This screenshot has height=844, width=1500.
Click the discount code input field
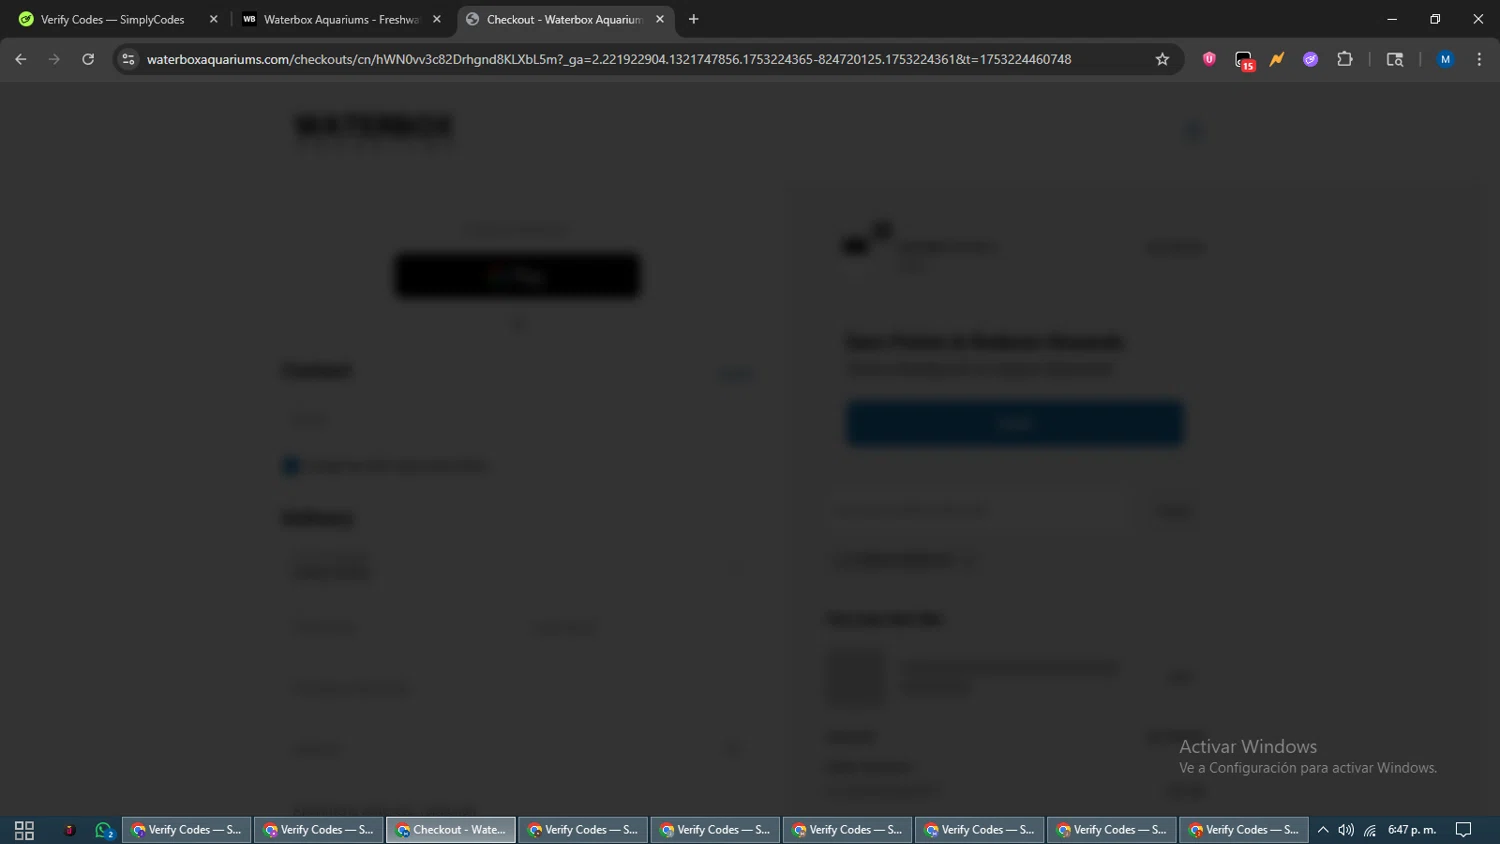(980, 511)
